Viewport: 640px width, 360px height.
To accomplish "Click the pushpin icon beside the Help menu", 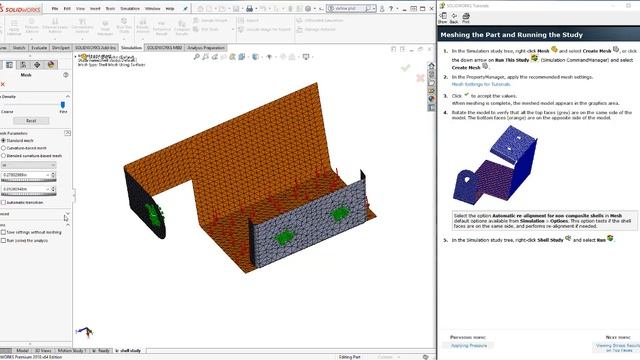I will pyautogui.click(x=185, y=9).
